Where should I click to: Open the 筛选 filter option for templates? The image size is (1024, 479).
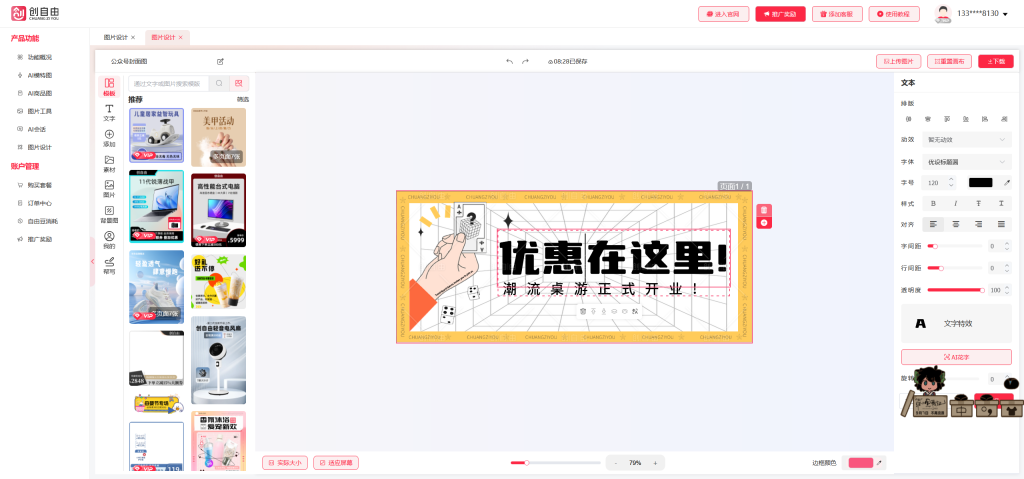[x=243, y=99]
